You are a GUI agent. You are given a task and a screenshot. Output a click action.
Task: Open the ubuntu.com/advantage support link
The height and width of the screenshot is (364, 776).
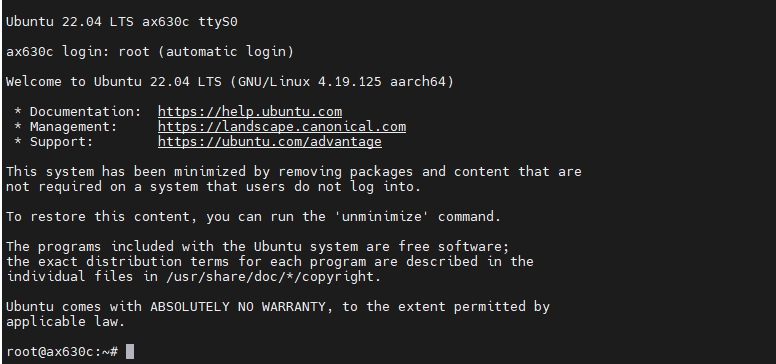coord(270,142)
